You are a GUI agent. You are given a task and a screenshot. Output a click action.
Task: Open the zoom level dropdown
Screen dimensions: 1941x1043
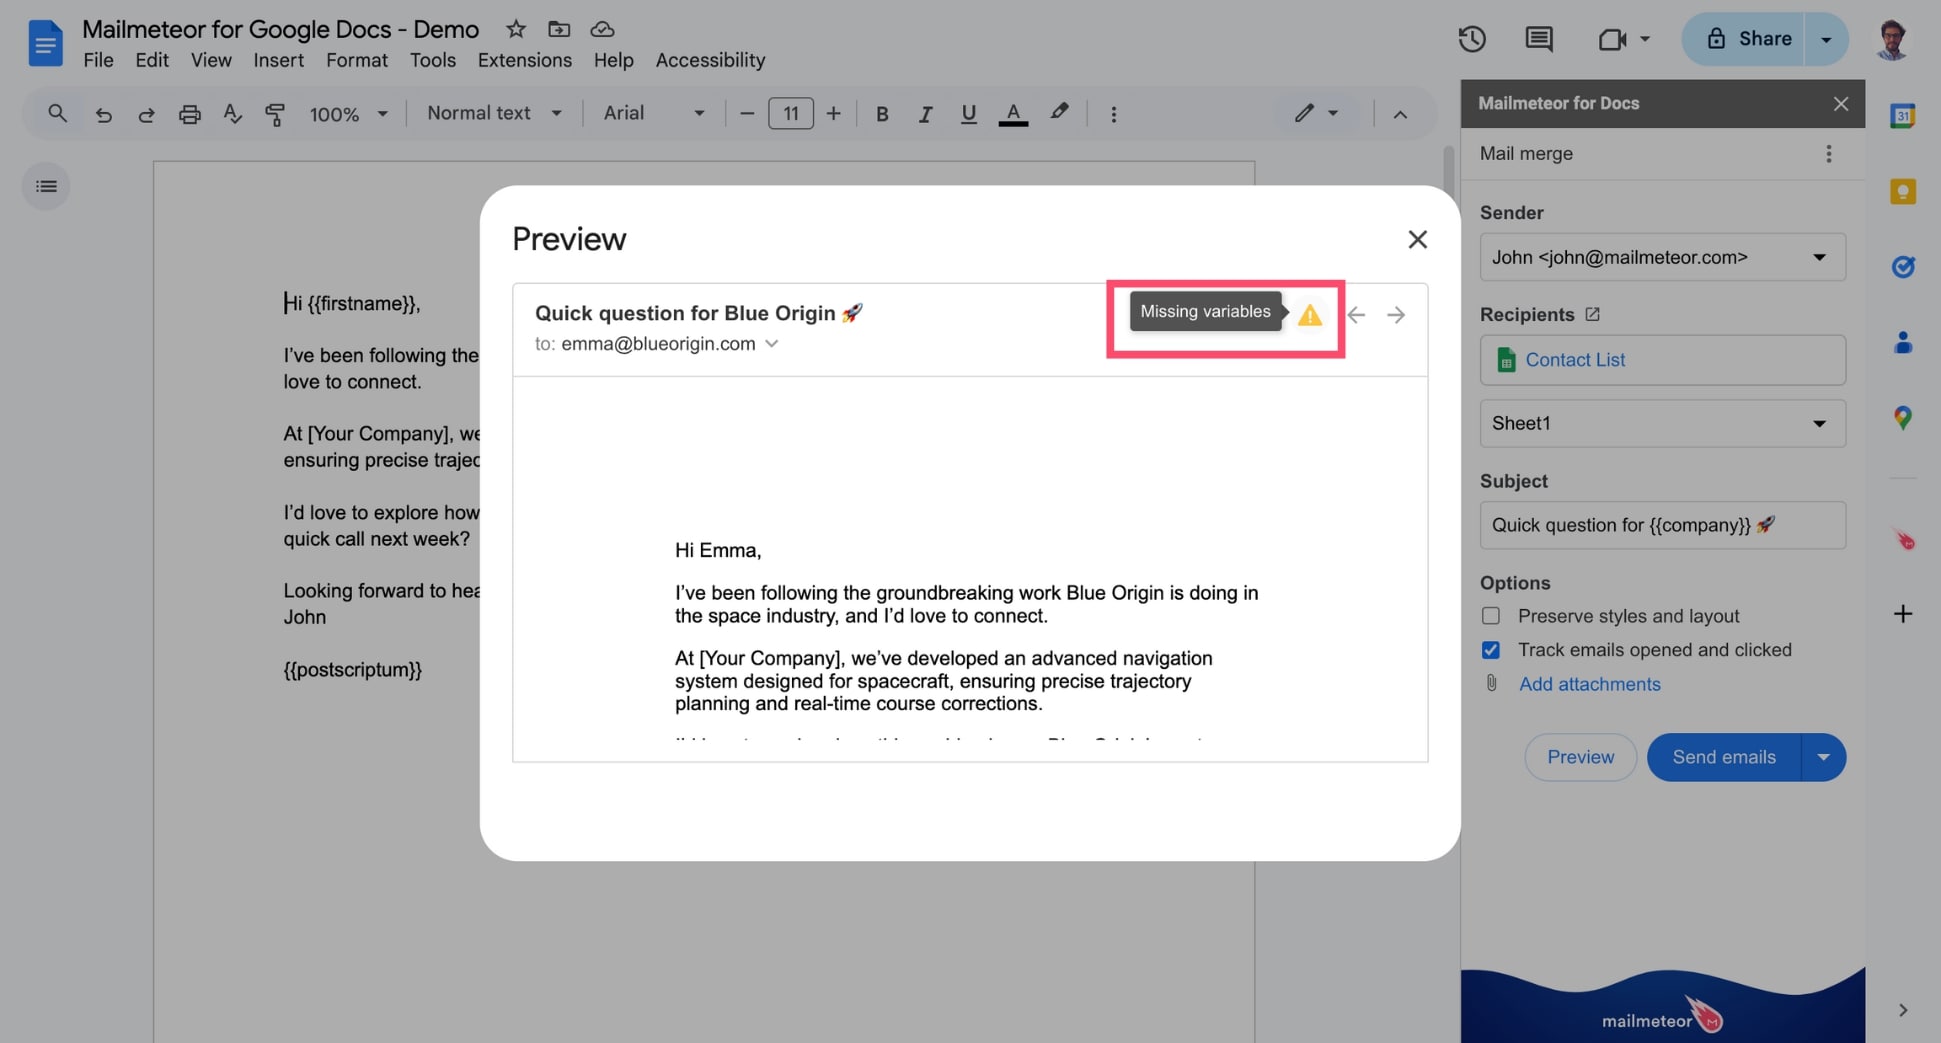coord(348,114)
